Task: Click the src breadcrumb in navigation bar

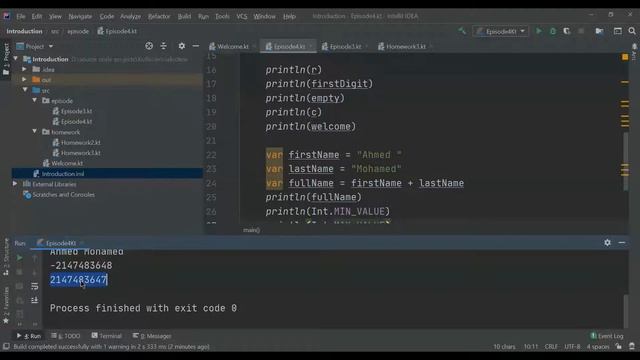Action: coord(55,31)
